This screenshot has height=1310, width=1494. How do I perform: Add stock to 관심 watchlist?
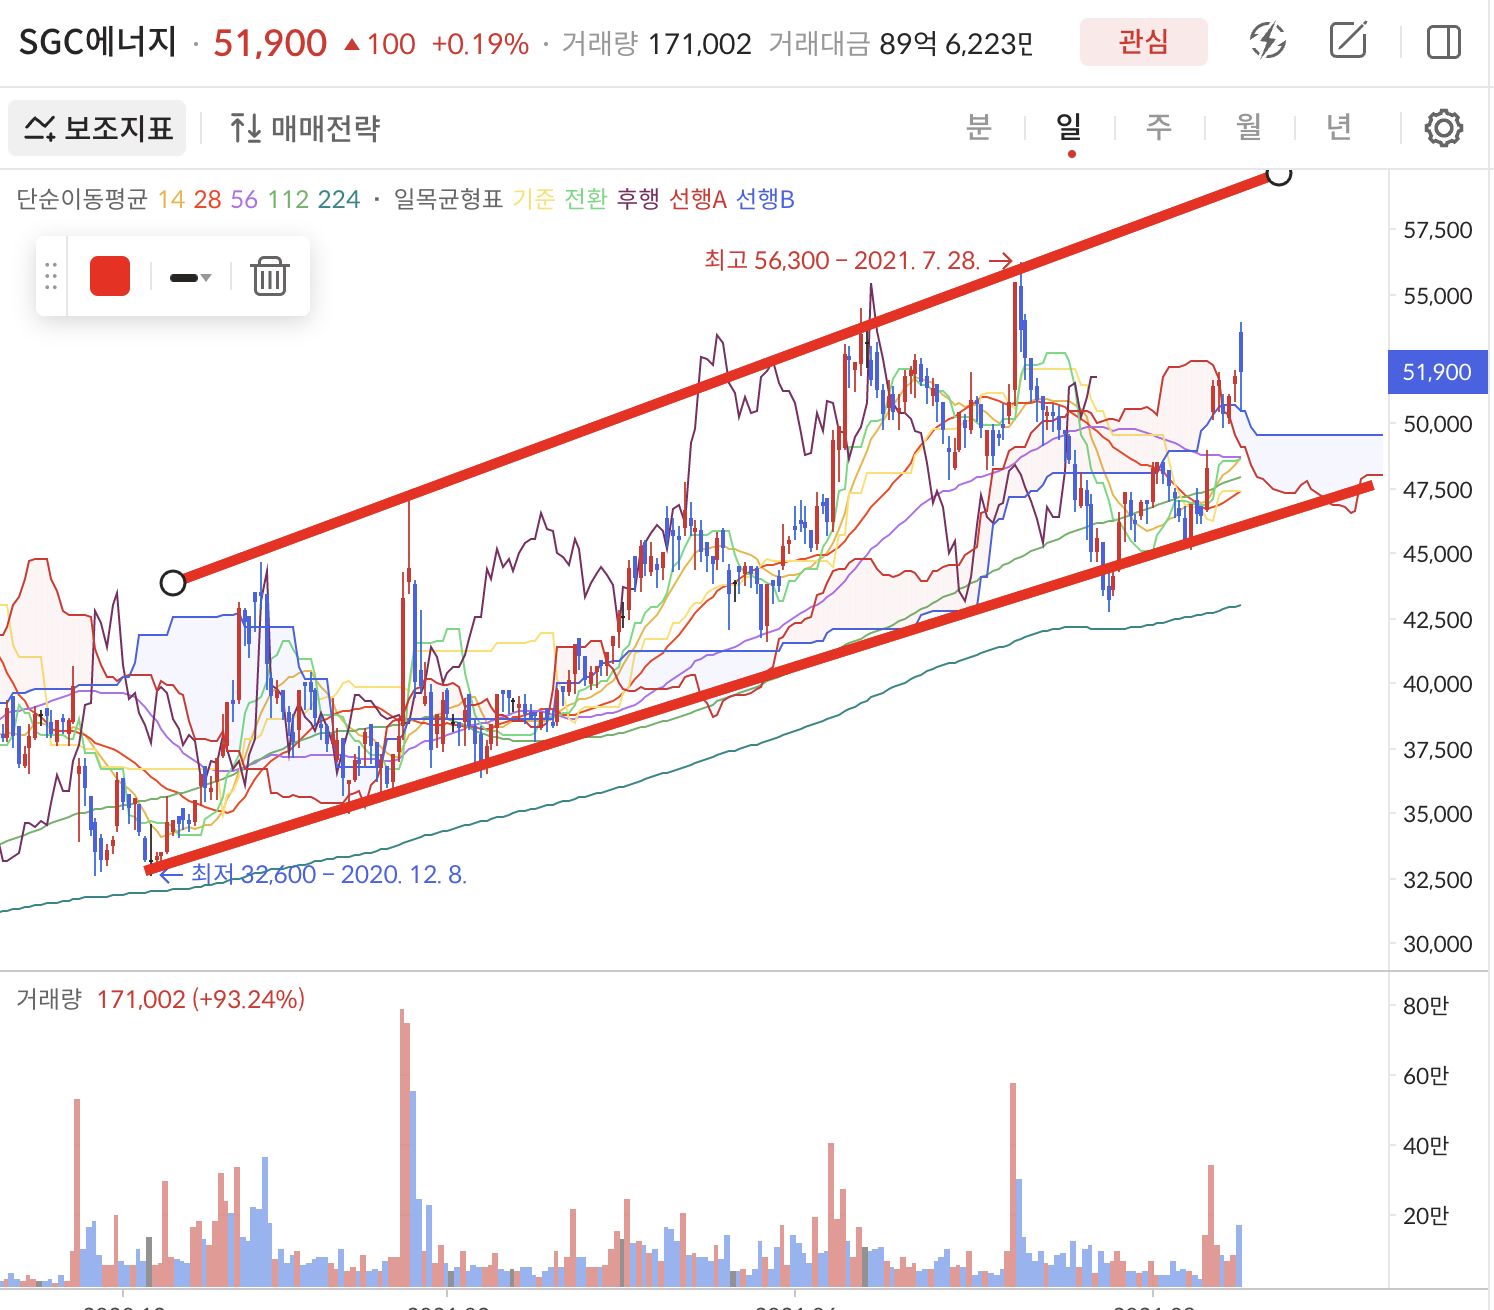[x=1143, y=42]
